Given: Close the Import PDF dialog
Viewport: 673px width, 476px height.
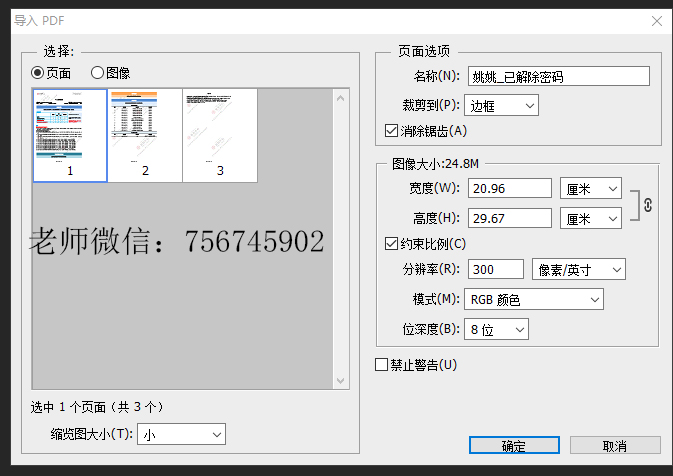Looking at the screenshot, I should [x=655, y=20].
